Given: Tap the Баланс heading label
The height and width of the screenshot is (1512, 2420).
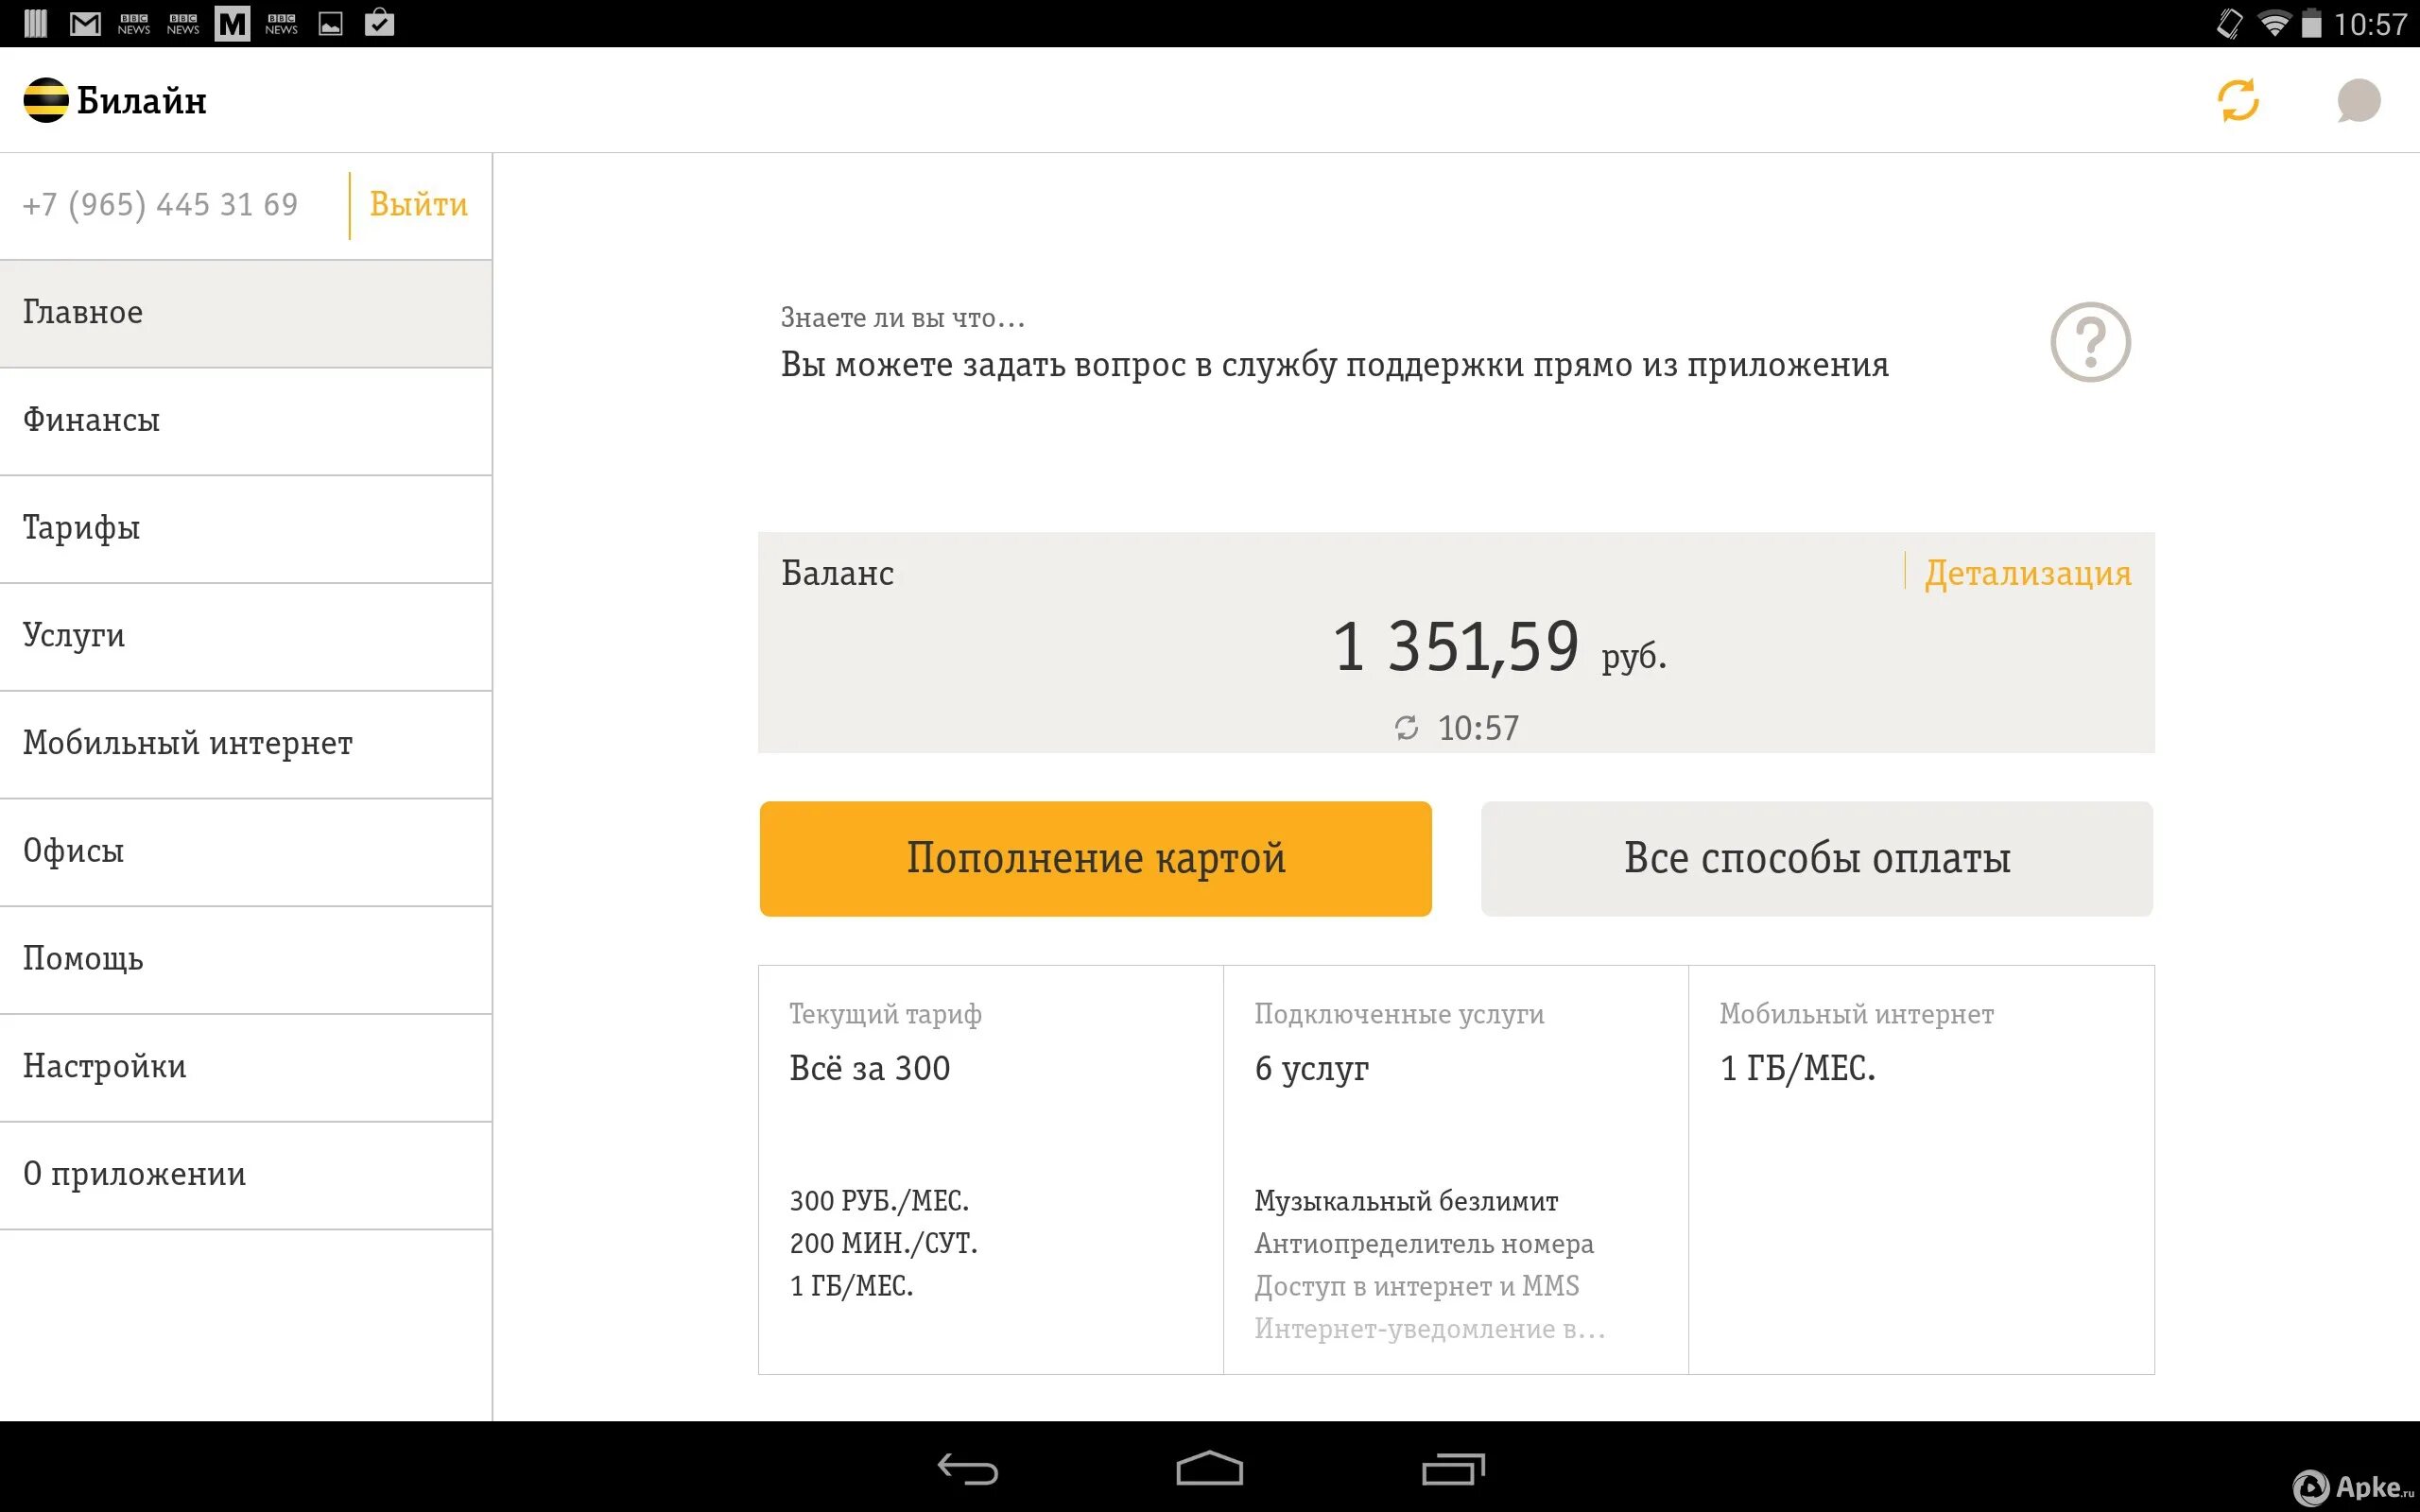Looking at the screenshot, I should click(837, 573).
